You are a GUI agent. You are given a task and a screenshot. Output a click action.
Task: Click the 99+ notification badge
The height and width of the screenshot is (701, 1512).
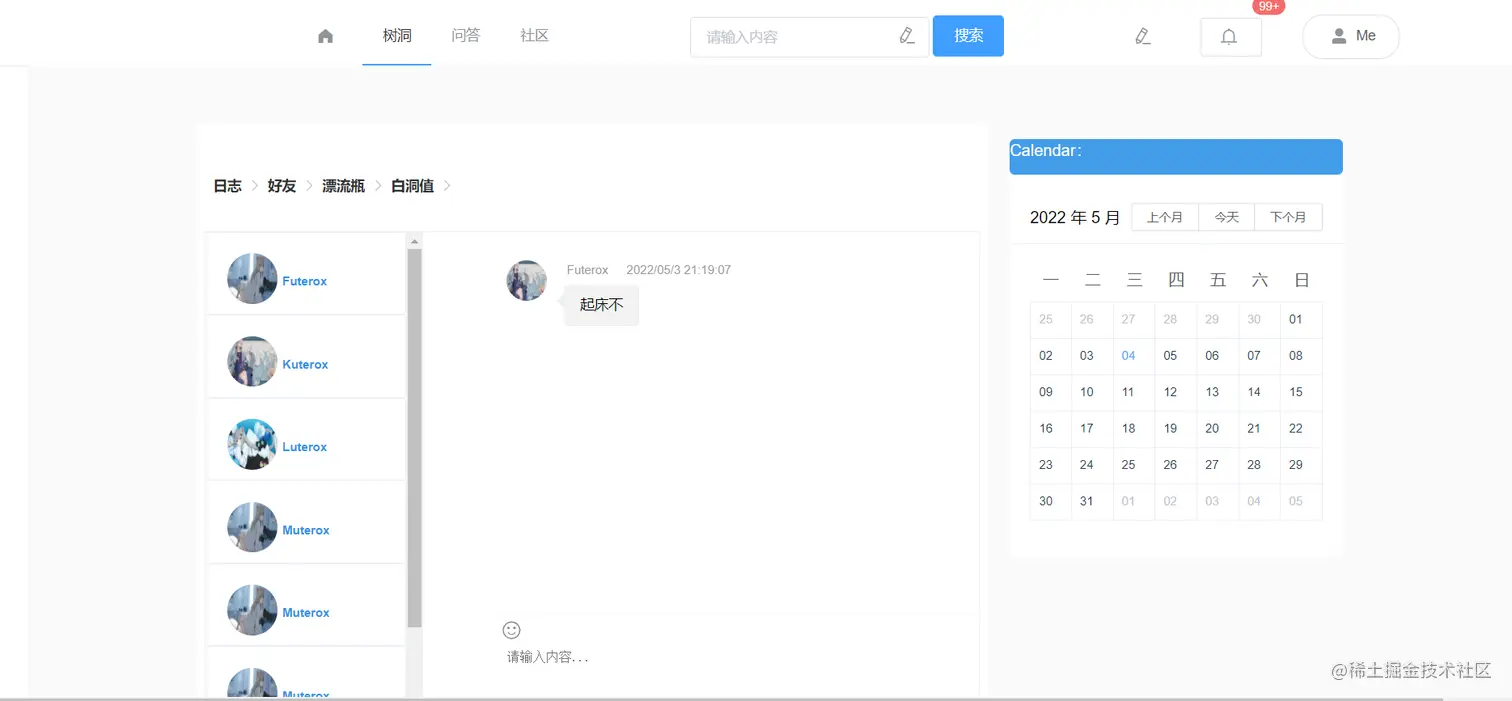tap(1268, 7)
